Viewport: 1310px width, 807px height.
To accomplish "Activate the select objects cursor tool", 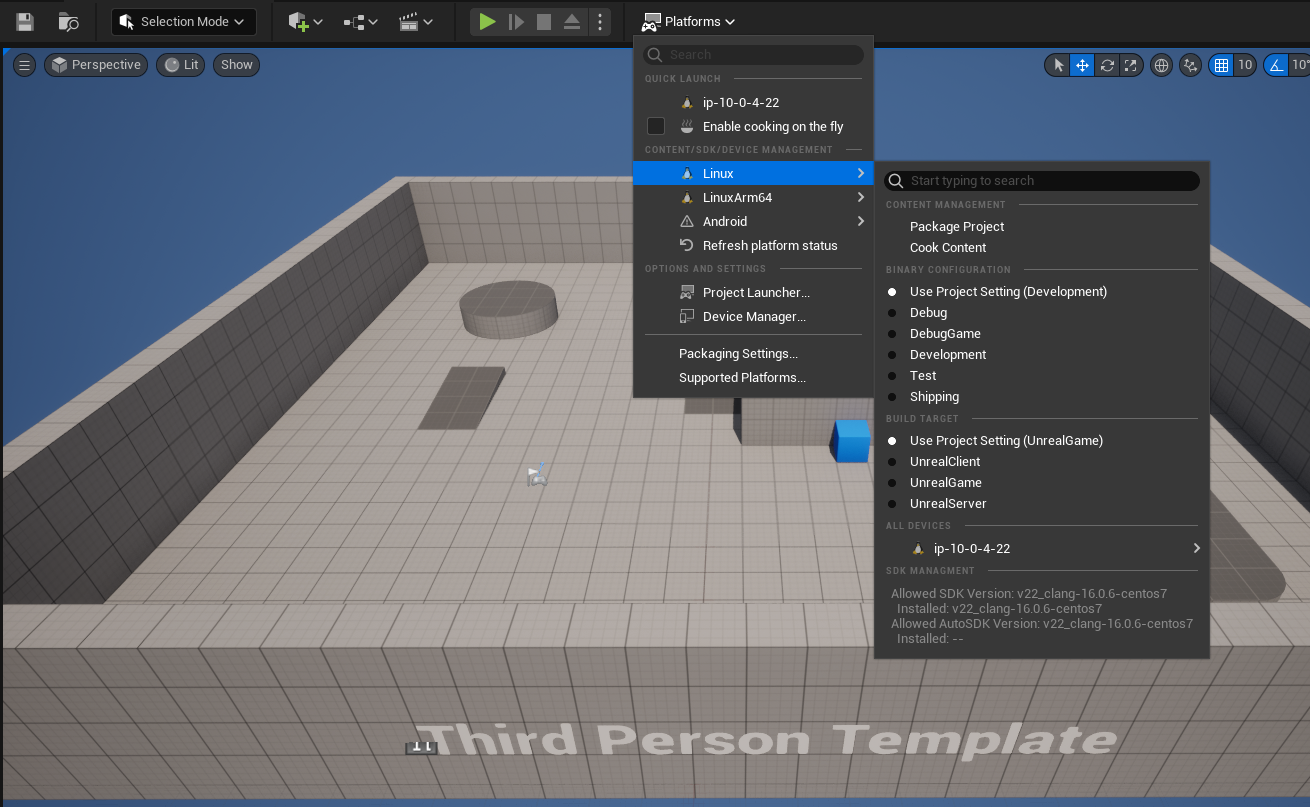I will [x=1058, y=66].
